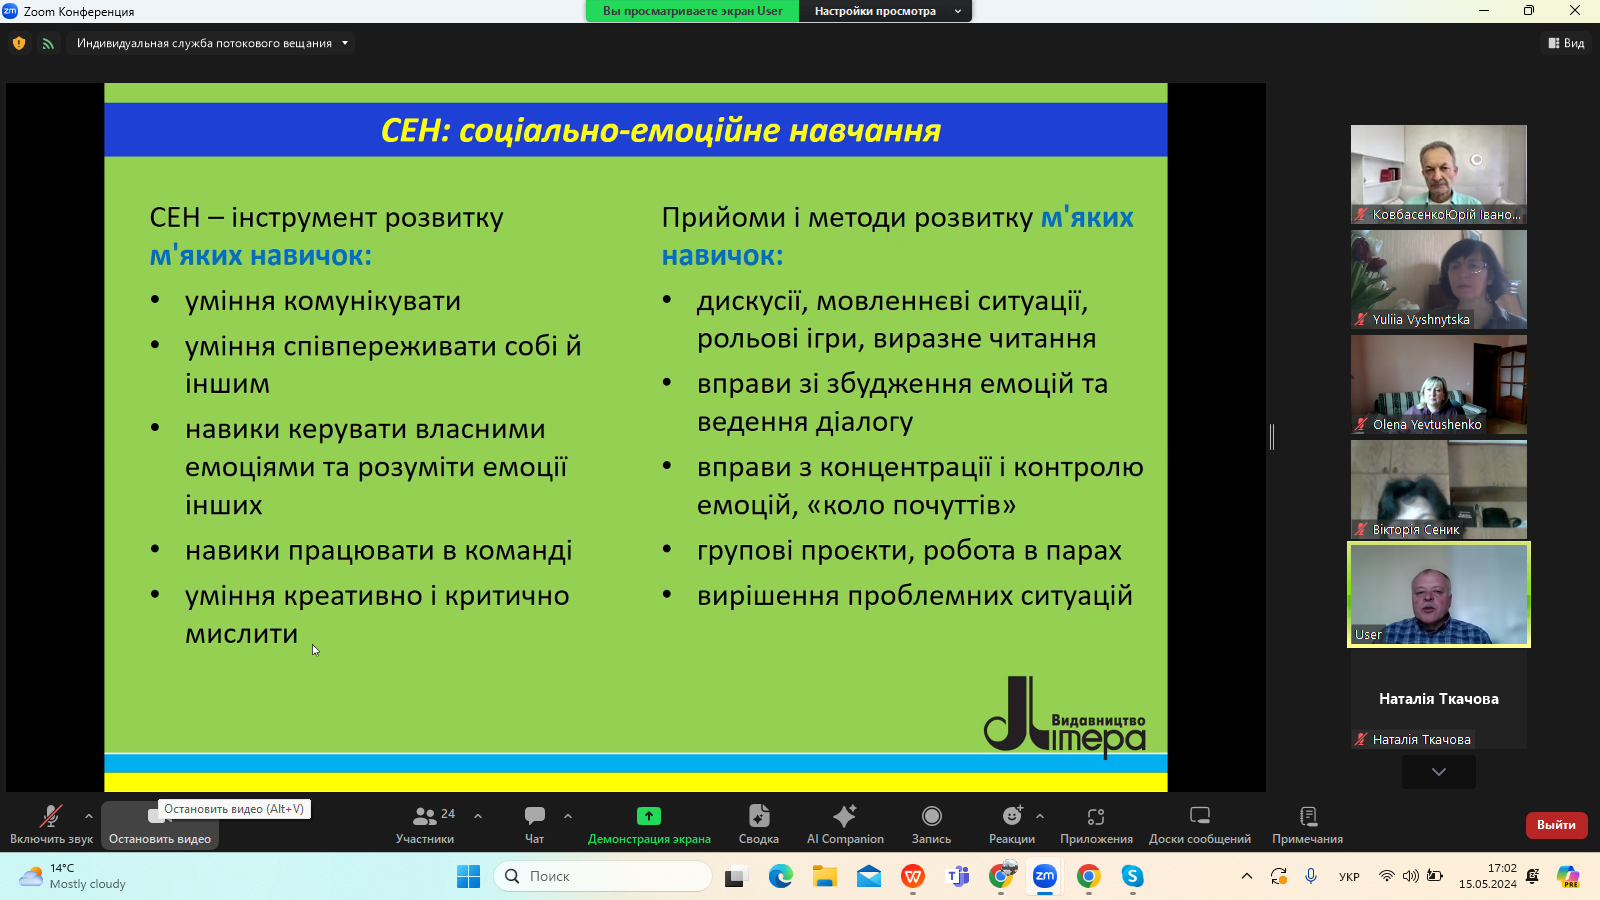Toggle camera off with Остановить видео
The width and height of the screenshot is (1600, 900).
(x=159, y=826)
